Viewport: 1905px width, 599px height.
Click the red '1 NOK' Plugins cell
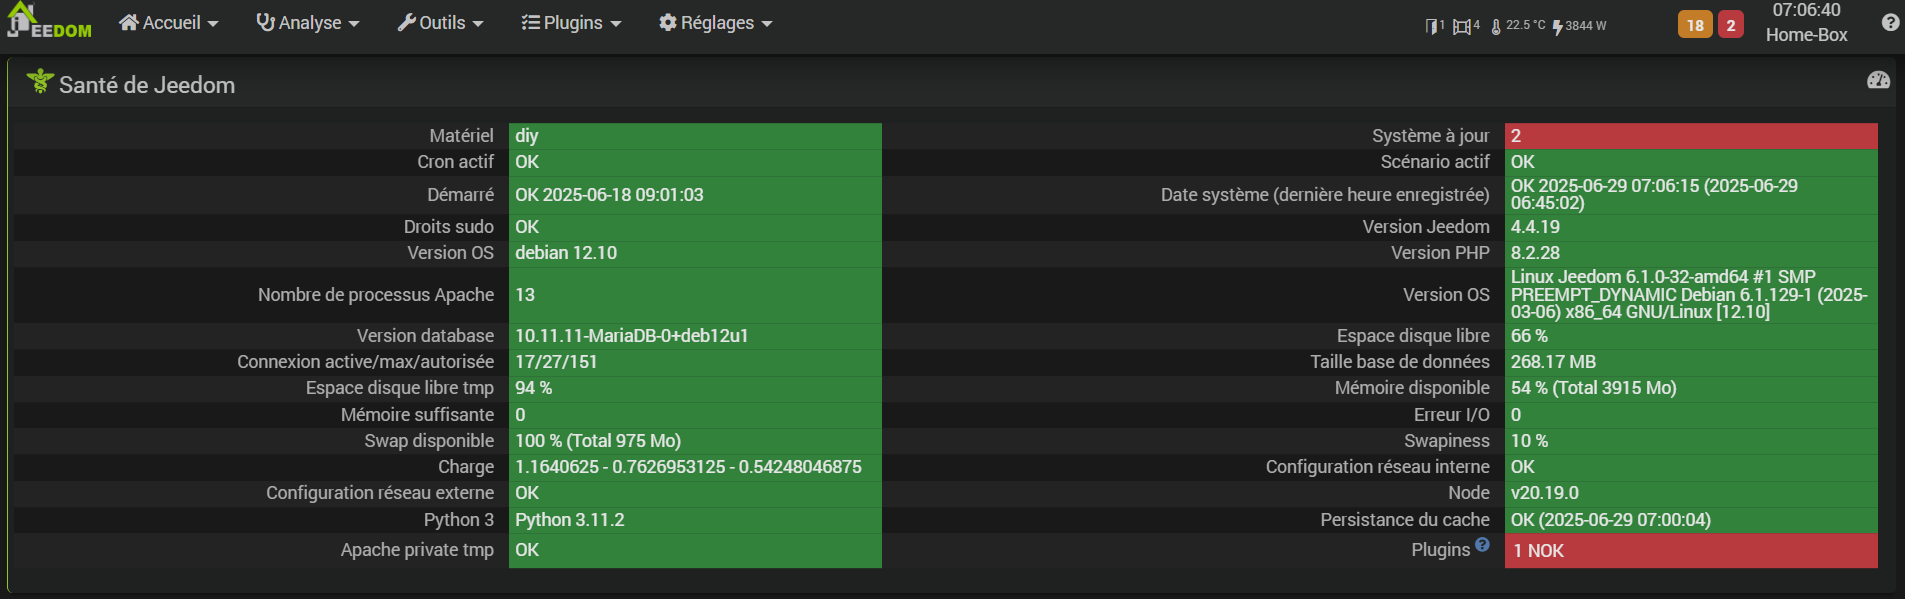[x=1691, y=551]
